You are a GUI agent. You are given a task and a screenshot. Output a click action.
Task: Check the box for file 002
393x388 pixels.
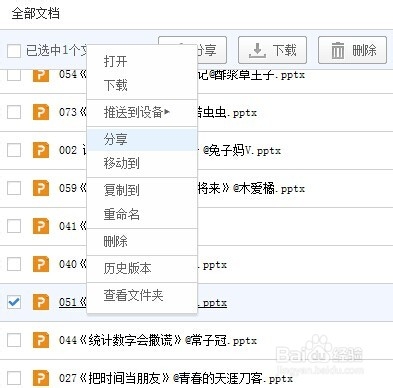pos(14,150)
